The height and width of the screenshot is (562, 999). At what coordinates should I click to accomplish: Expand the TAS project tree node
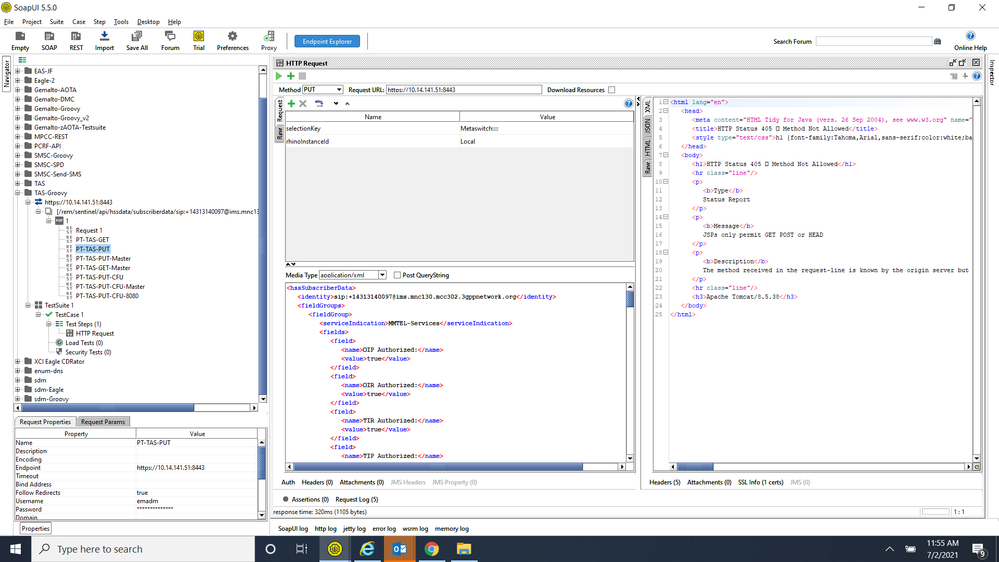click(x=18, y=183)
